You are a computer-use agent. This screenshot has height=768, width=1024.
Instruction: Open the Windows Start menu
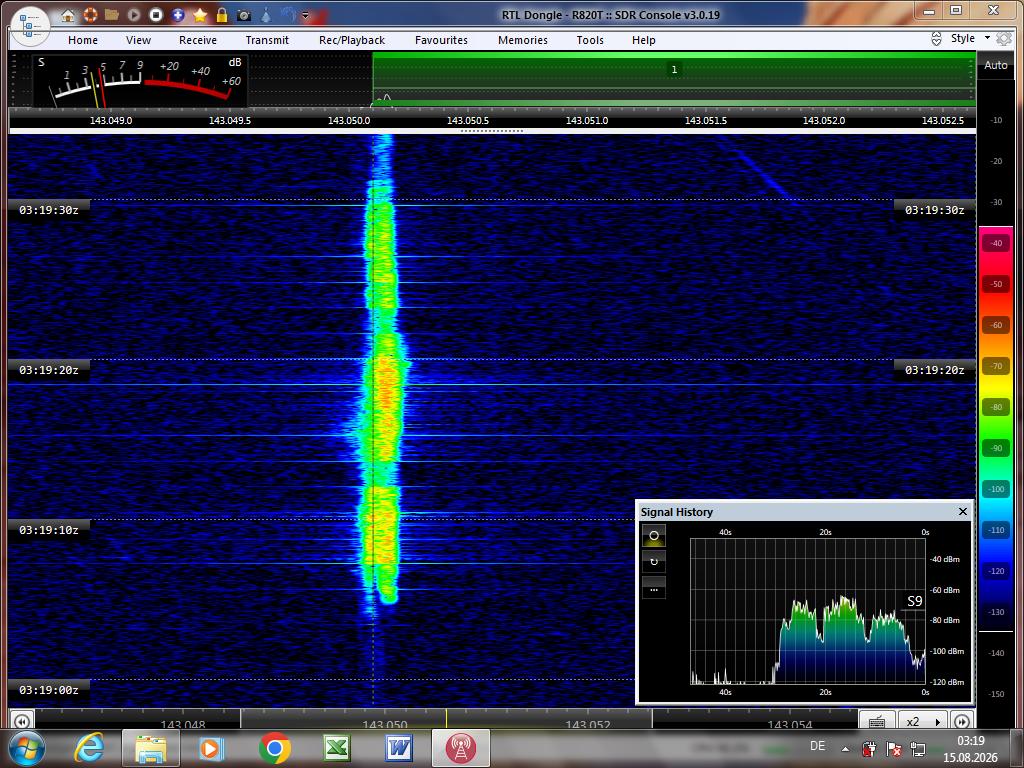click(x=27, y=748)
